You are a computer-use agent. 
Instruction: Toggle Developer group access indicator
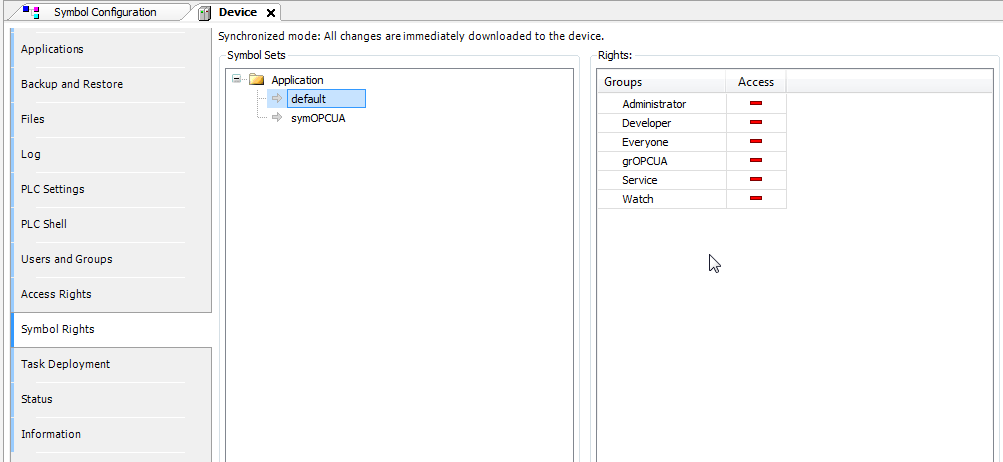pyautogui.click(x=756, y=123)
